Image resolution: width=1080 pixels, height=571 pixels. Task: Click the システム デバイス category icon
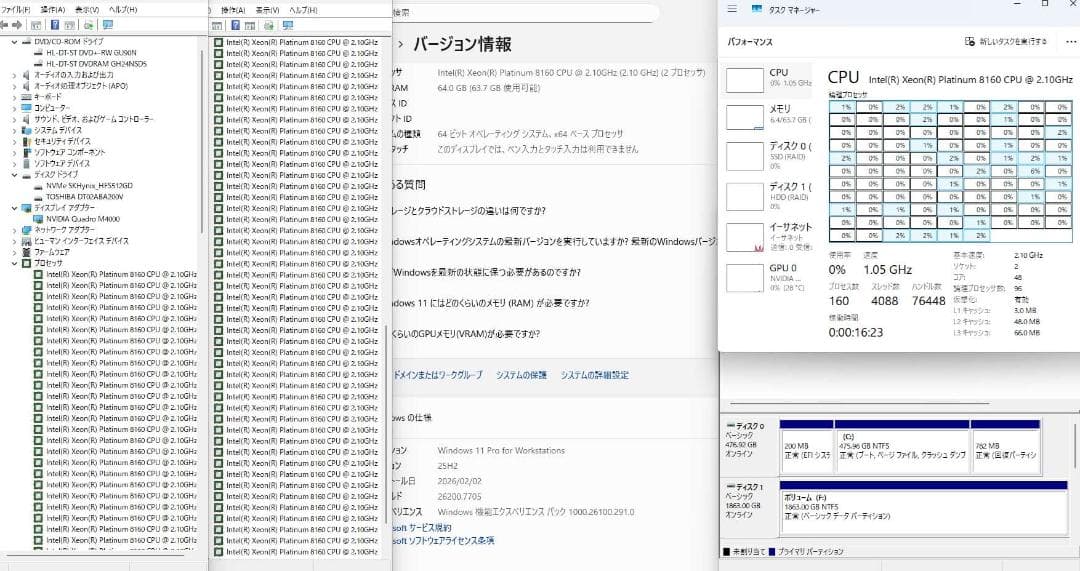click(26, 130)
